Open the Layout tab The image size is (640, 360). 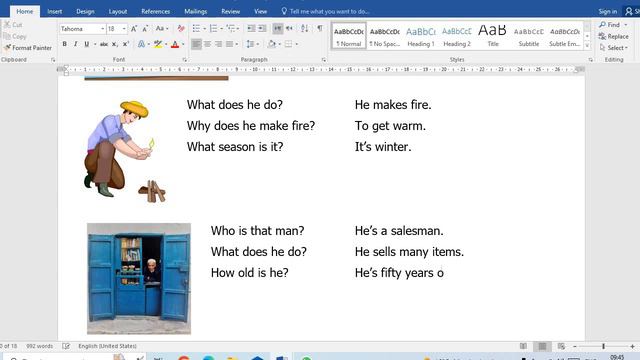[x=118, y=11]
